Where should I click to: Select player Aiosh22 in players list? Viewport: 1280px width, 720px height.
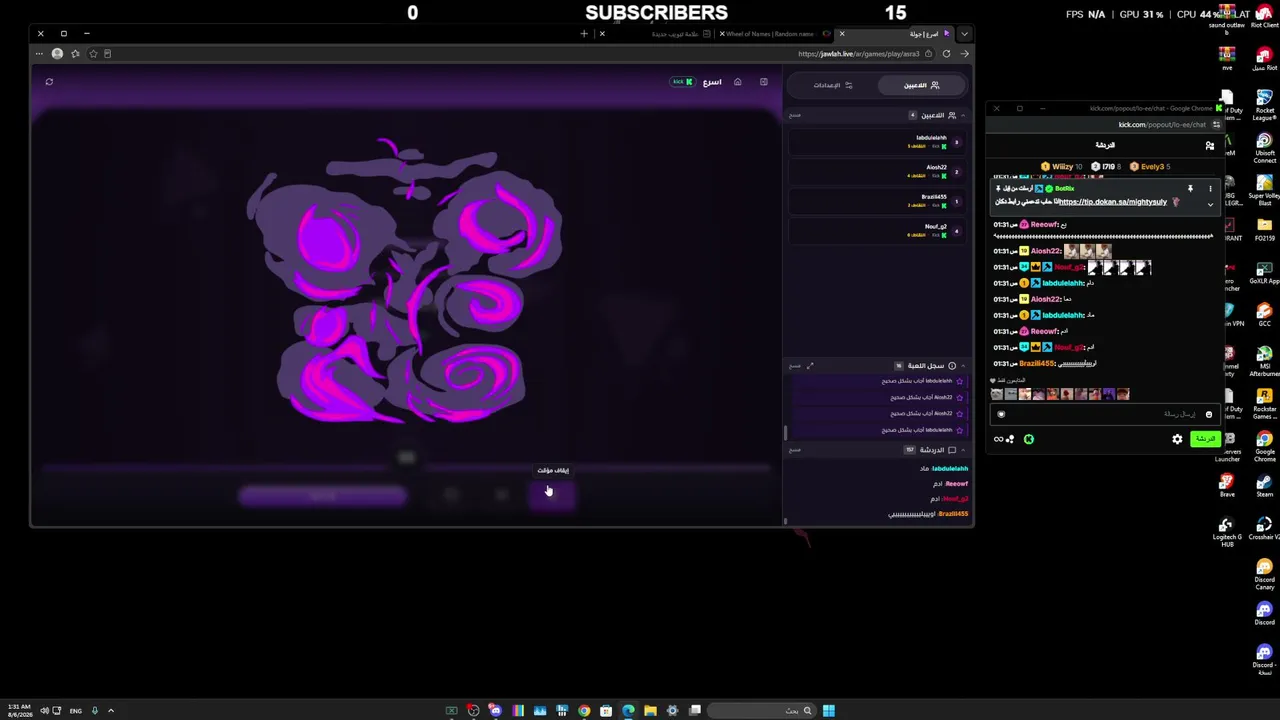coord(877,171)
